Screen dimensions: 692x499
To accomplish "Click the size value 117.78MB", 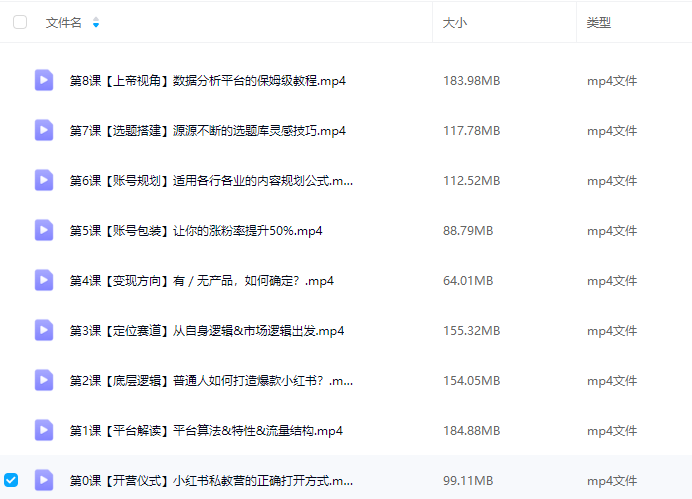I will 471,131.
